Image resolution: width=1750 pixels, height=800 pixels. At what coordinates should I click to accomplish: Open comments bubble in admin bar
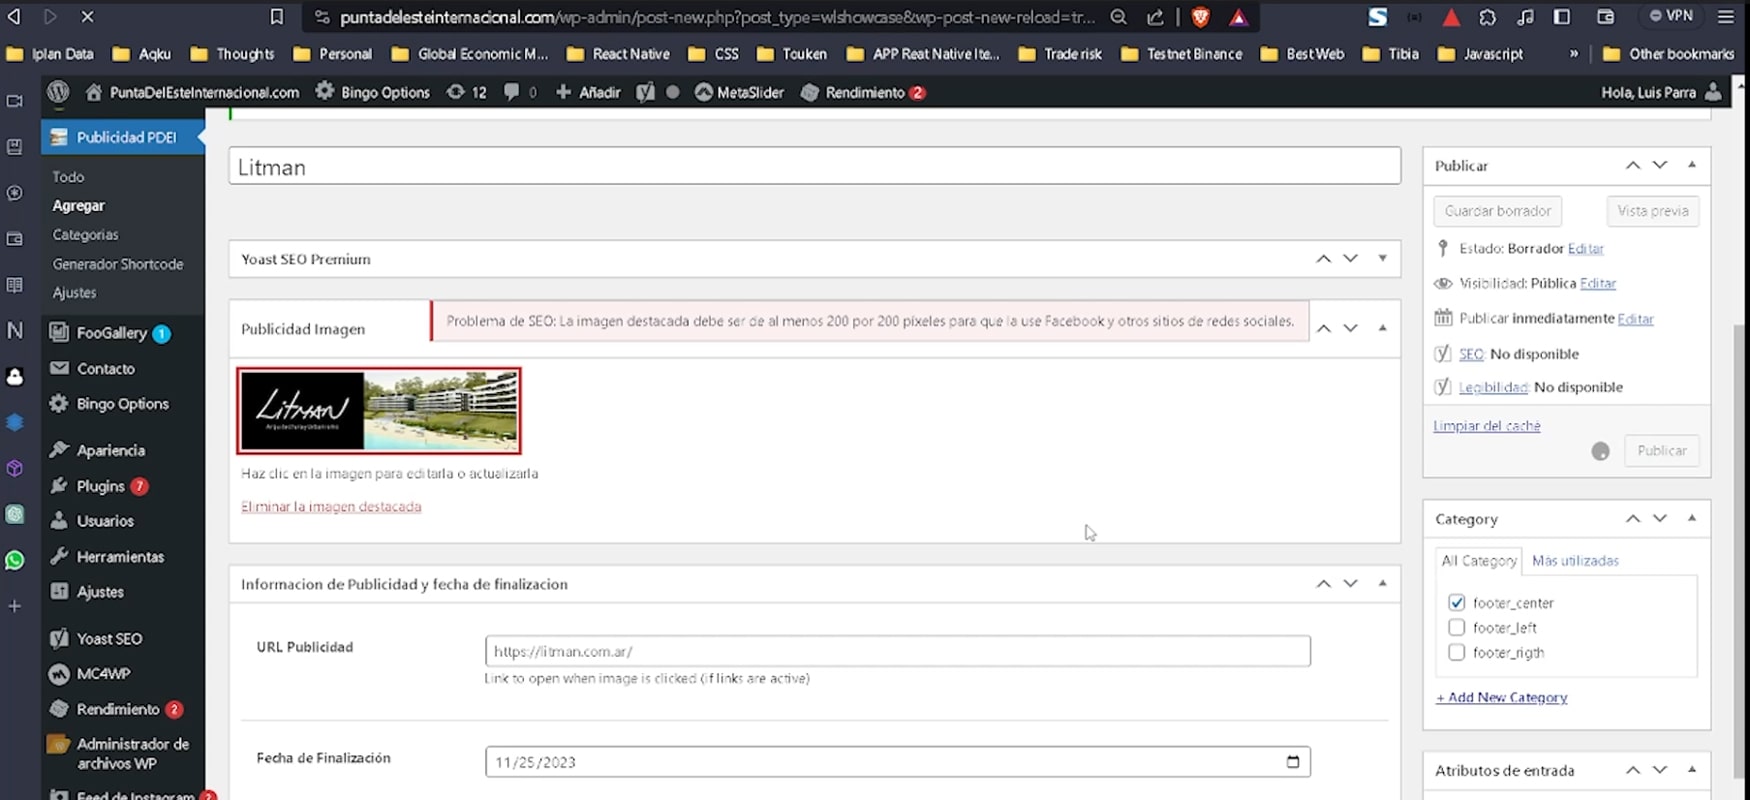[x=520, y=92]
